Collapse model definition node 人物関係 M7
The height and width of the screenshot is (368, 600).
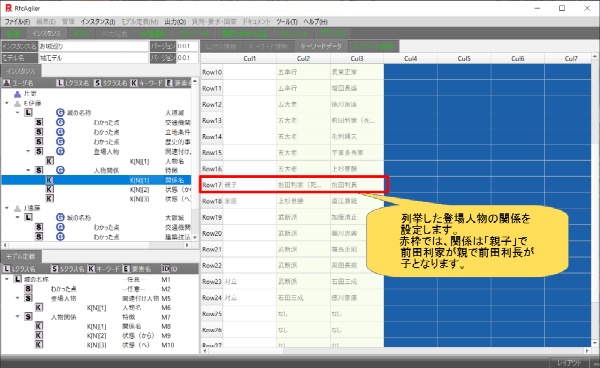18,317
